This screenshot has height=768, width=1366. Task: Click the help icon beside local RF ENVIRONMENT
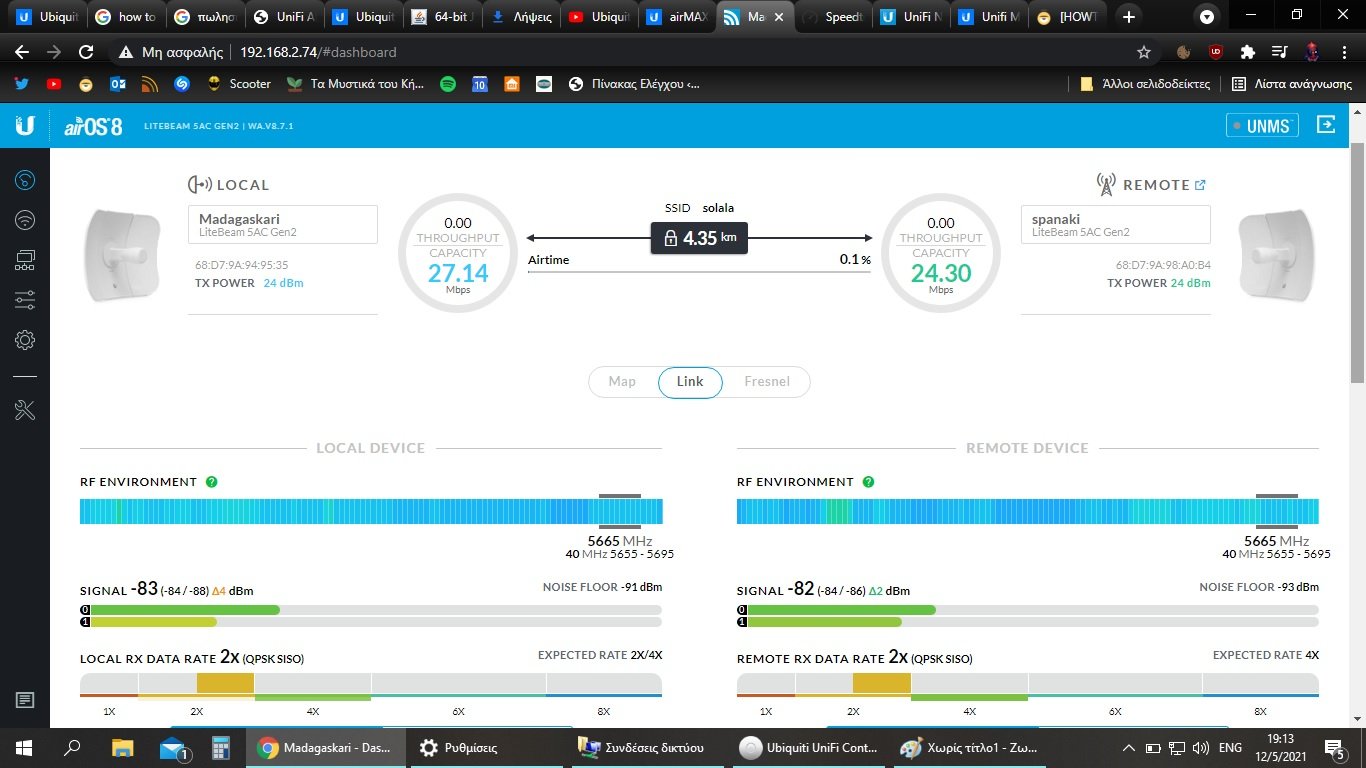212,482
